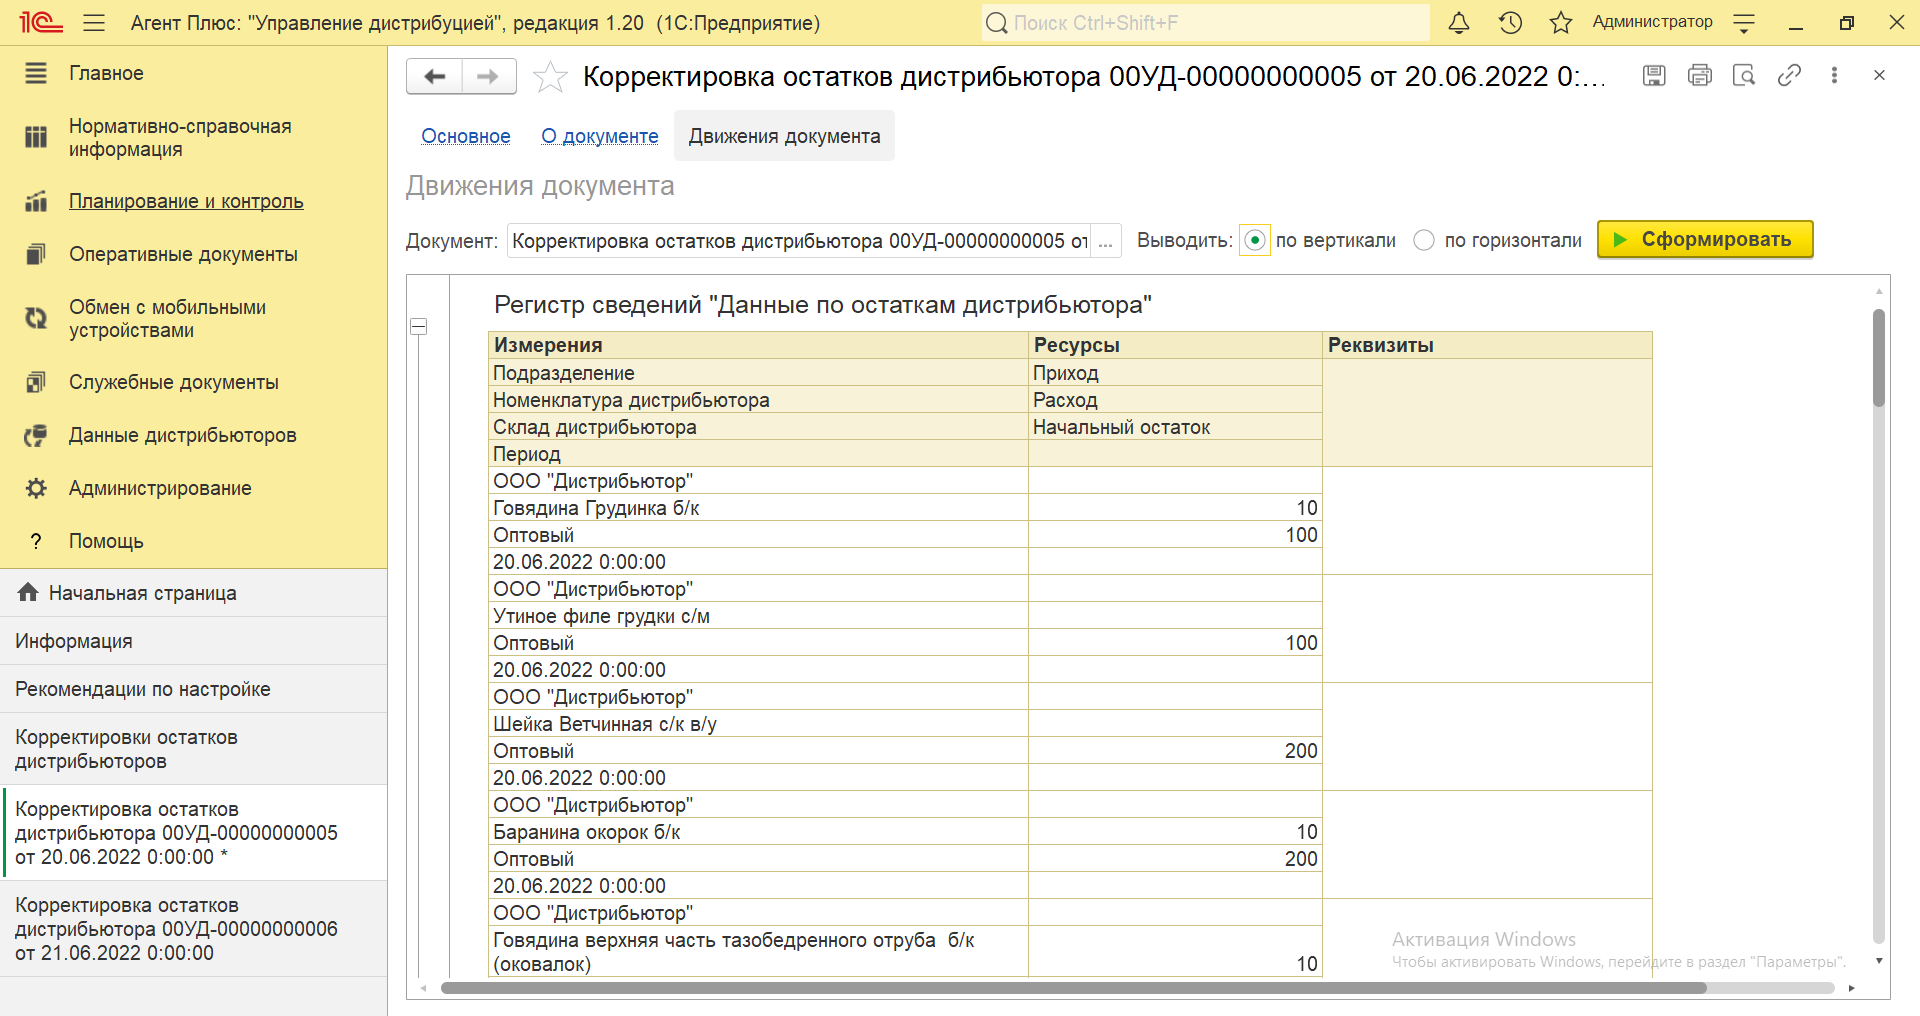Switch to document 00УД-00000000005 window in panel
The image size is (1920, 1016).
(x=193, y=833)
